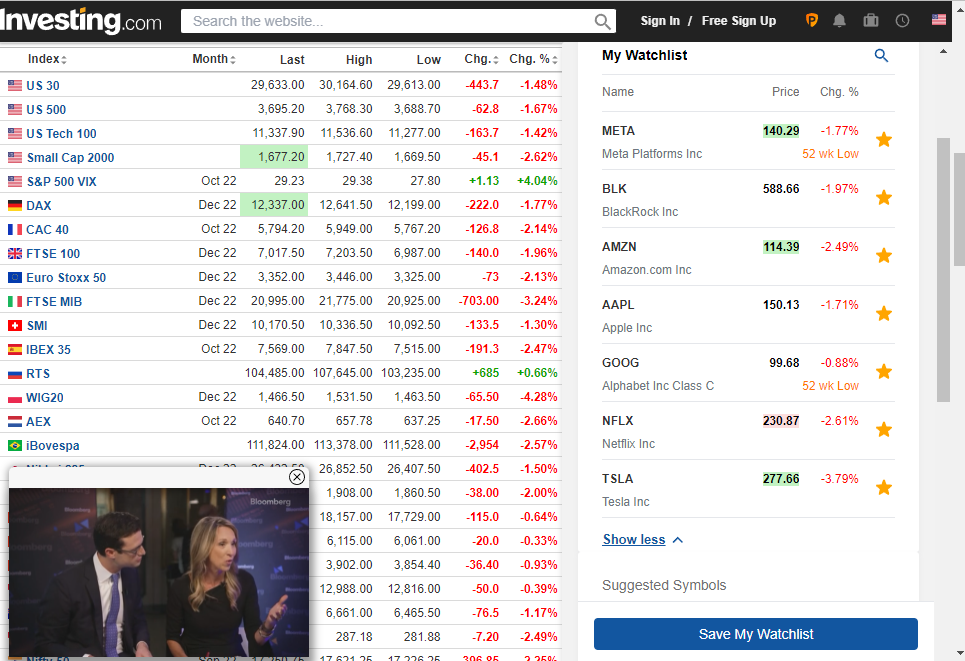Open NFLX ticker in watchlist

(617, 420)
